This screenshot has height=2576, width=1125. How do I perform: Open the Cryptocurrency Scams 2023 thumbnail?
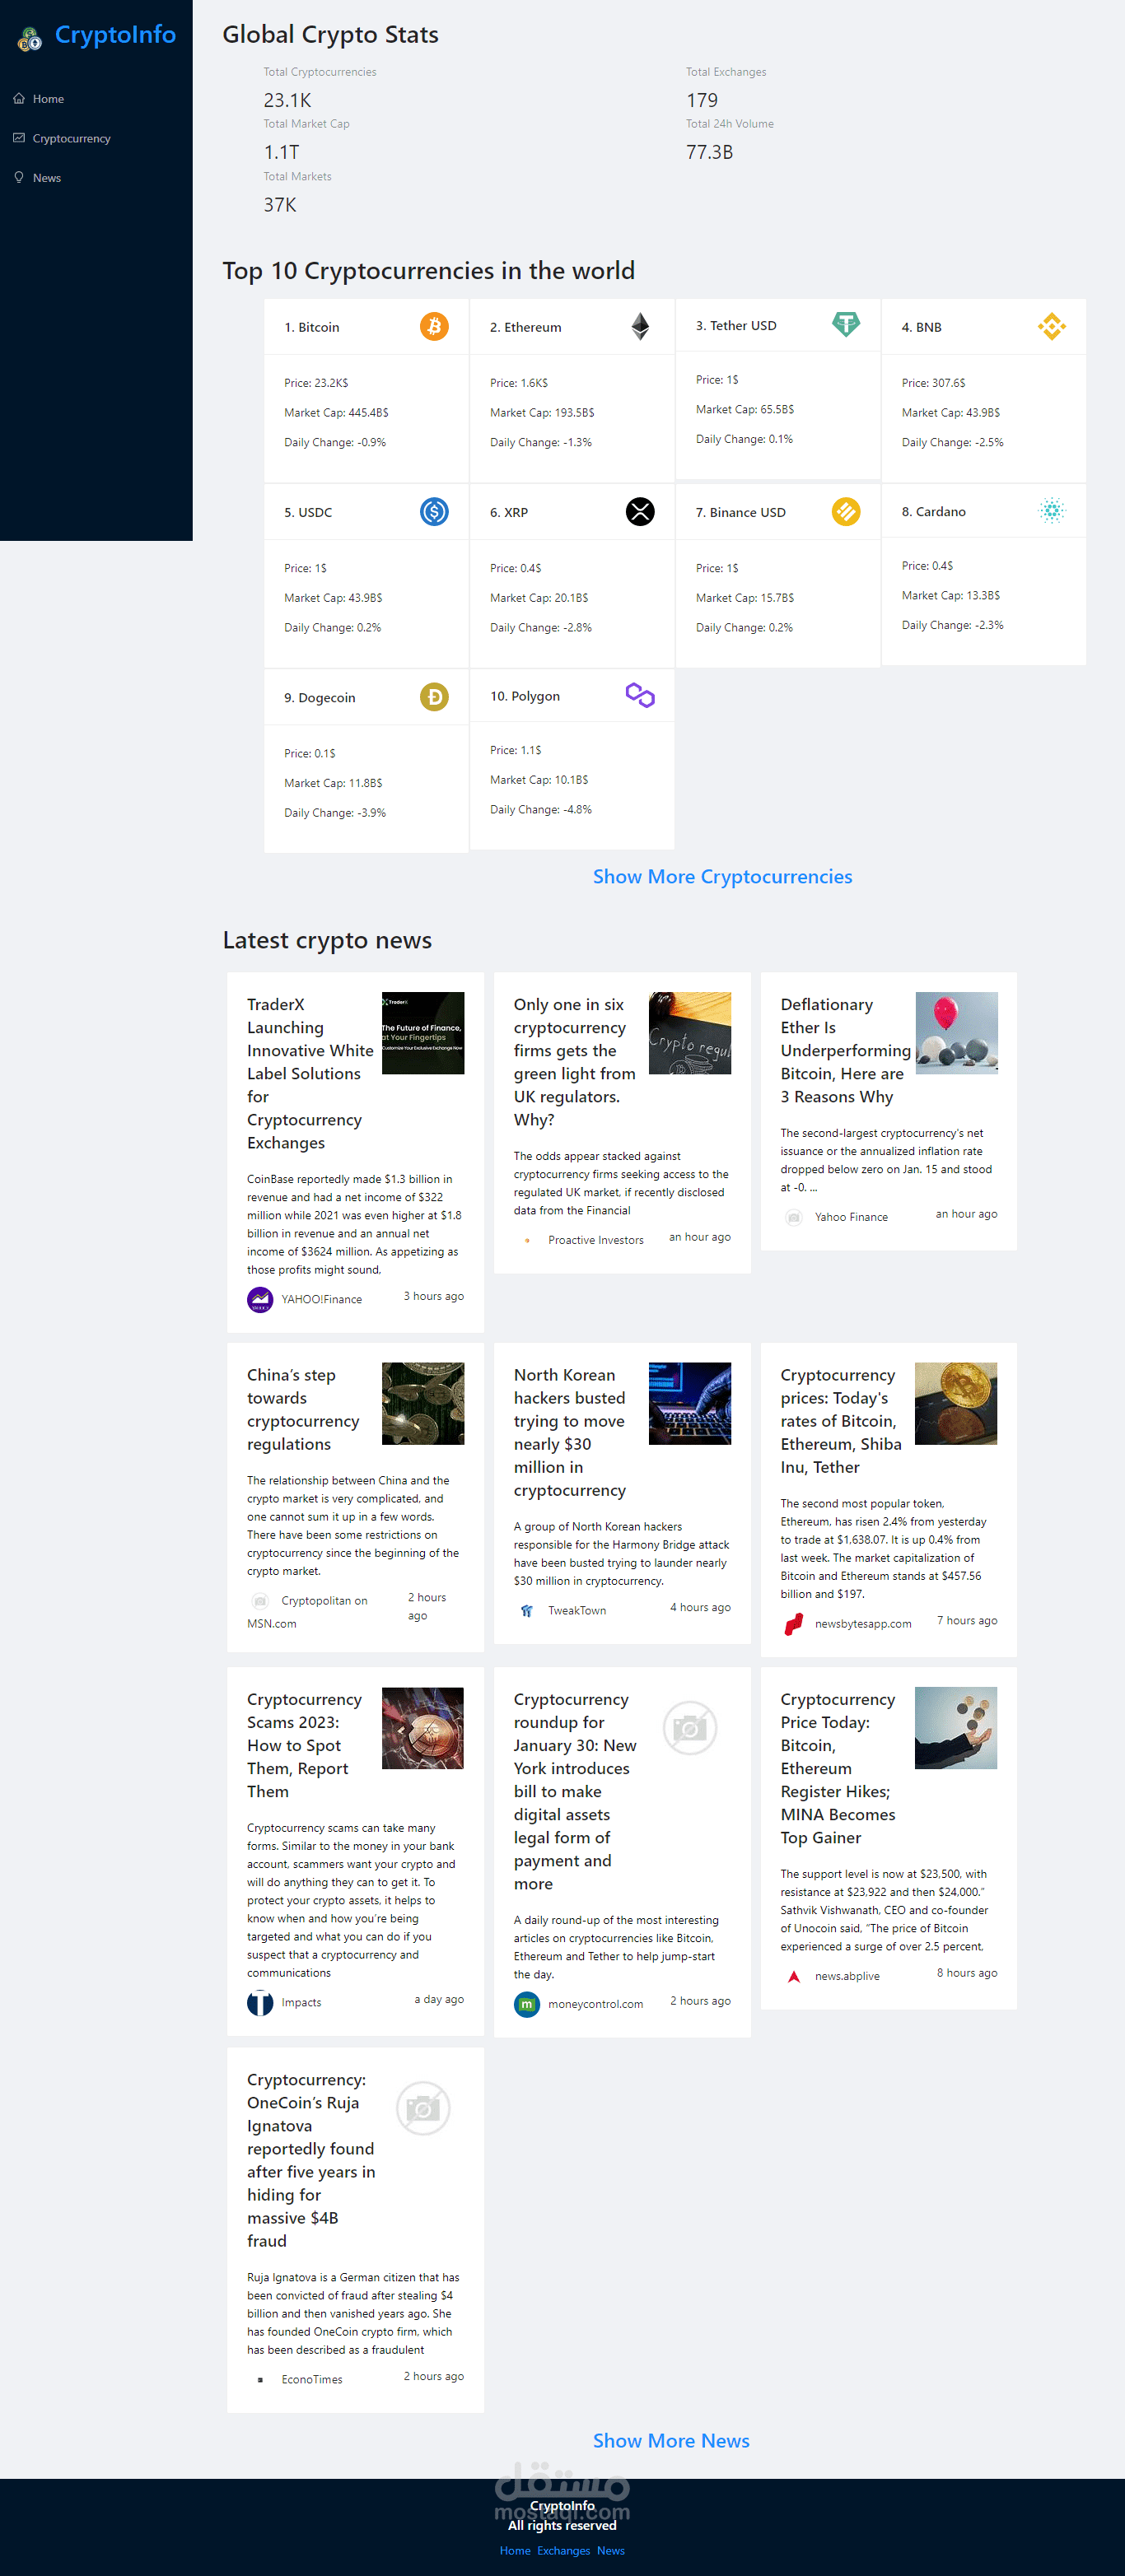(423, 1727)
